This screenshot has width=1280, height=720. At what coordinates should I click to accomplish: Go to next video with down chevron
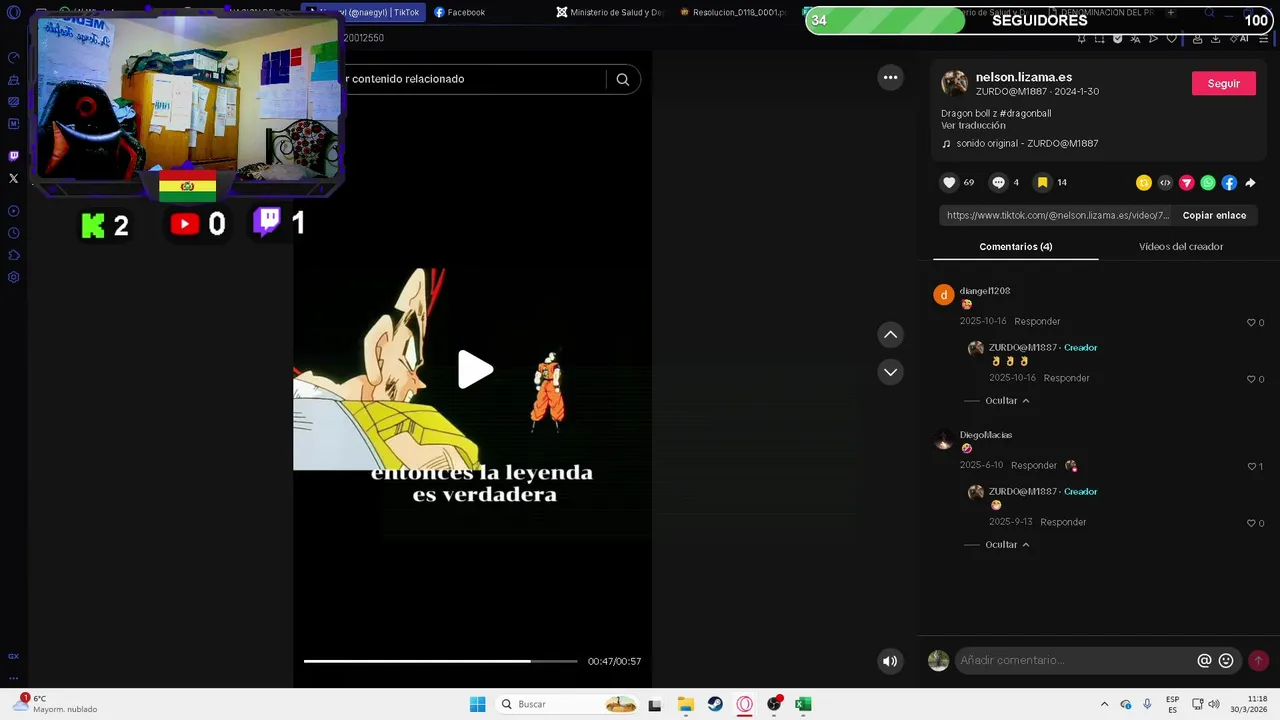point(890,372)
